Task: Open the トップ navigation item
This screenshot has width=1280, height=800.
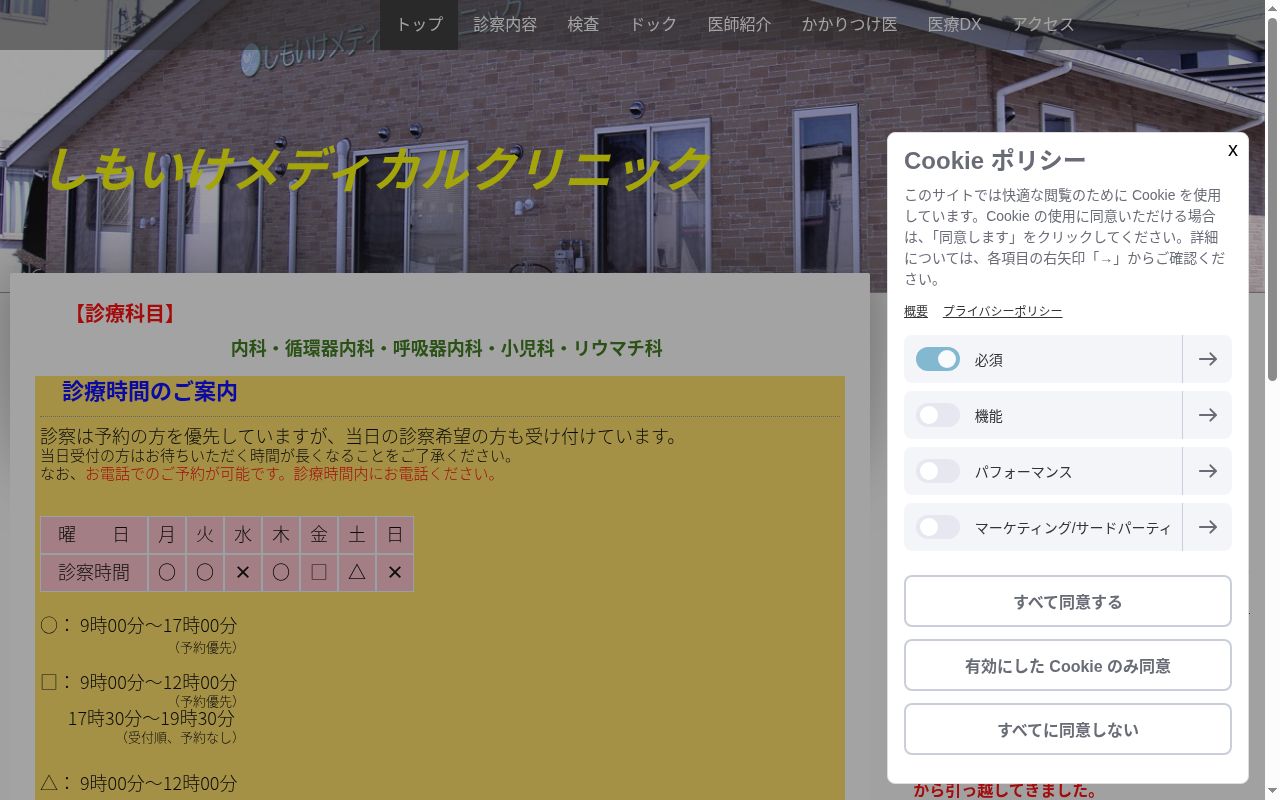Action: [x=419, y=24]
